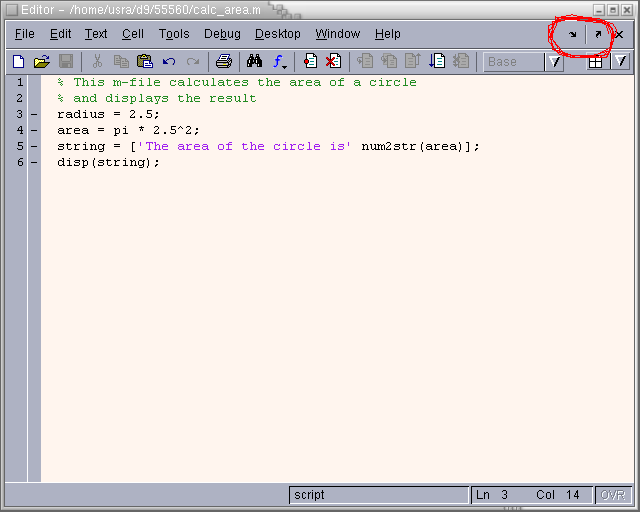Click the 'script' status bar field
The height and width of the screenshot is (512, 640).
(x=379, y=495)
